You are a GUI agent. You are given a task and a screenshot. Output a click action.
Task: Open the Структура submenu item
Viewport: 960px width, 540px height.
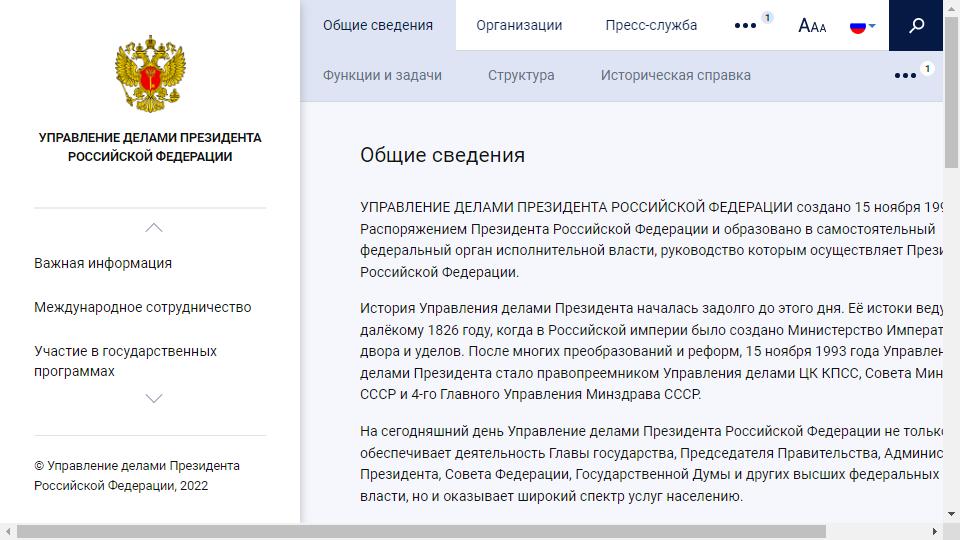tap(521, 75)
